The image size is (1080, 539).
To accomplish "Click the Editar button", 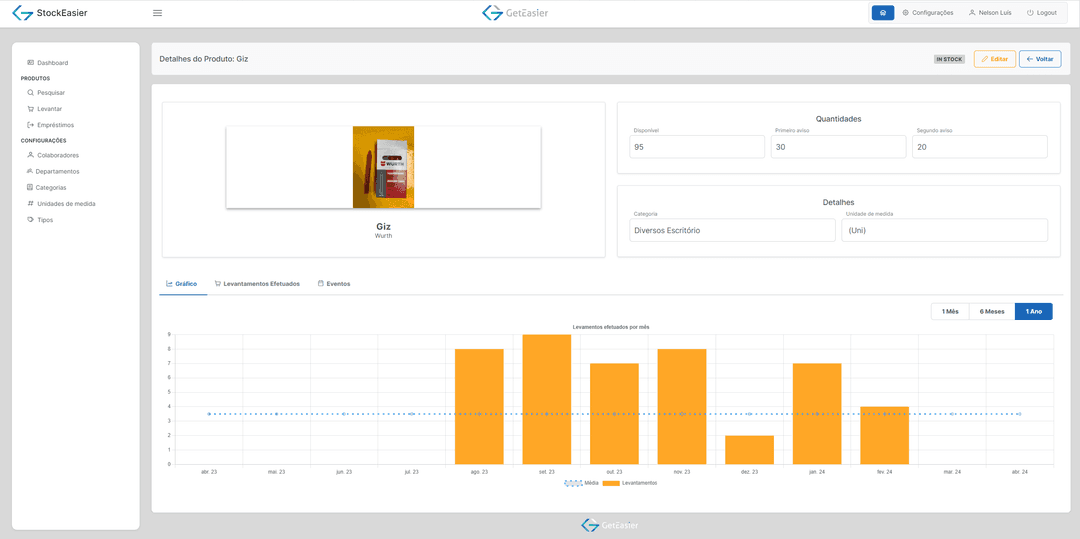I will 994,59.
